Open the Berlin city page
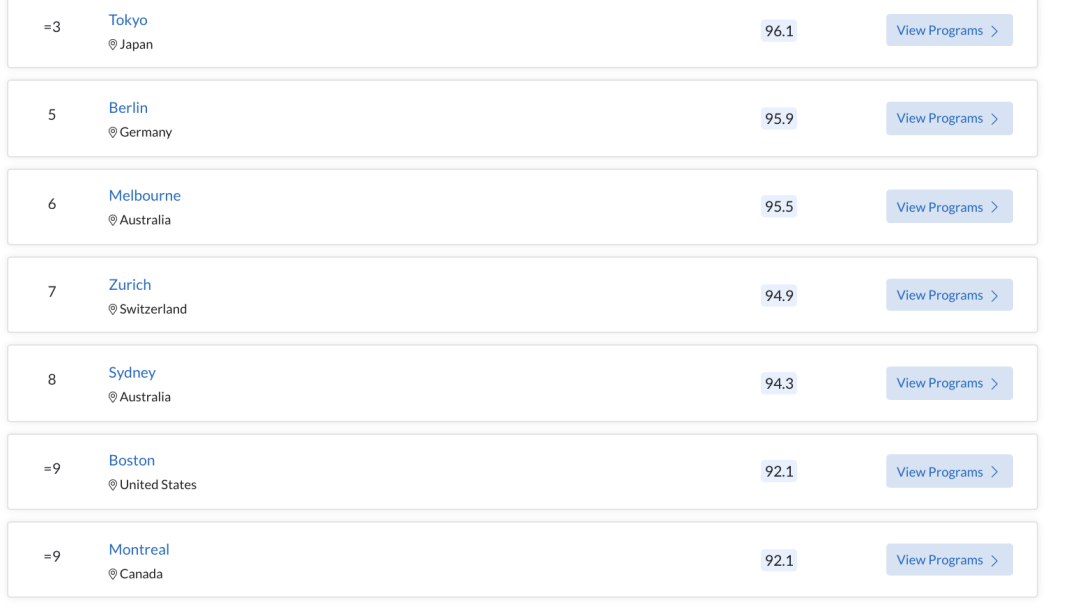Screen dimensions: 1080x609 pos(128,107)
